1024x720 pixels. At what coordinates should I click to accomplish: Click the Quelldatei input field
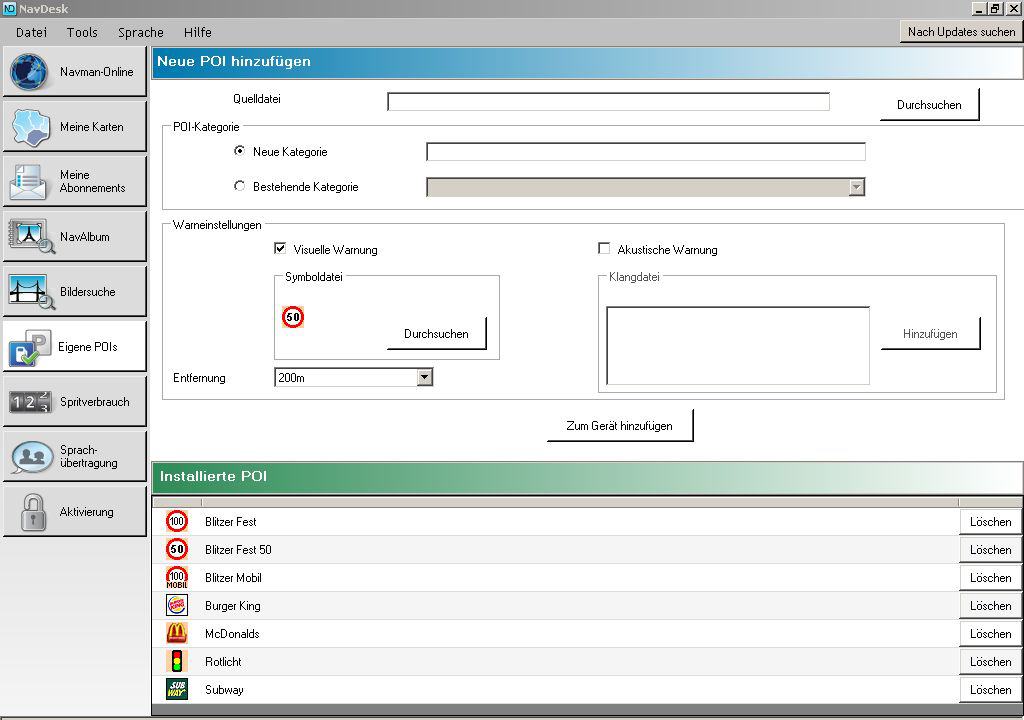pos(608,102)
